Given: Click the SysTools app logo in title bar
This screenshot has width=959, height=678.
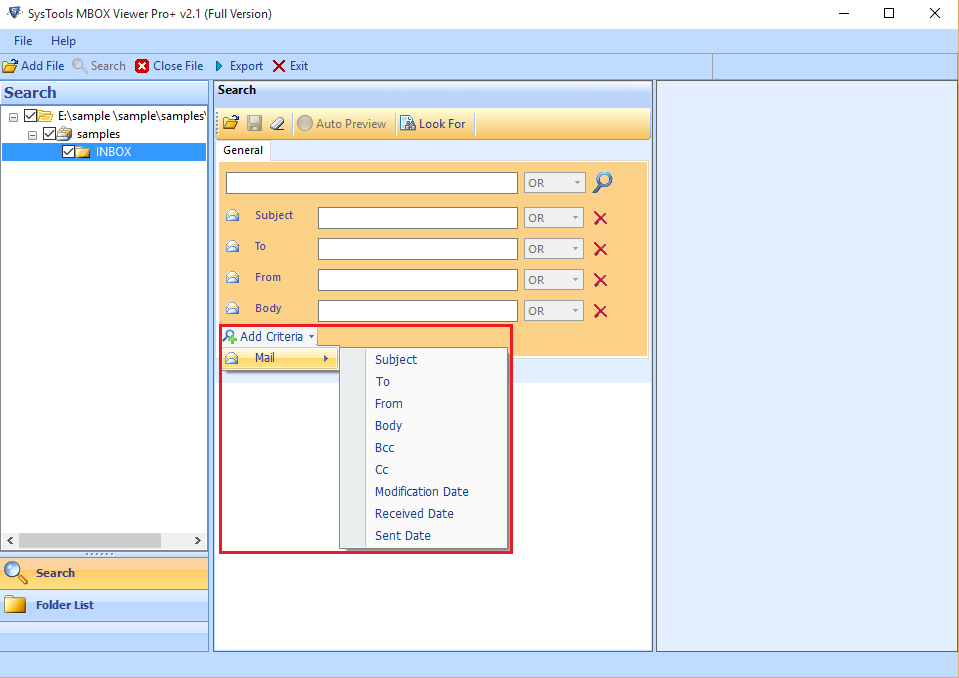Looking at the screenshot, I should (x=14, y=13).
